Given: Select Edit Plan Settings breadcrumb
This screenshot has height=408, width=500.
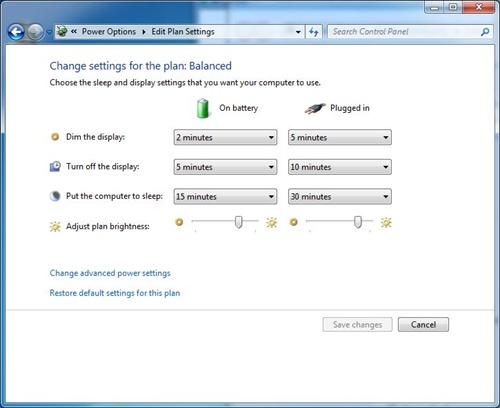Looking at the screenshot, I should tap(183, 32).
